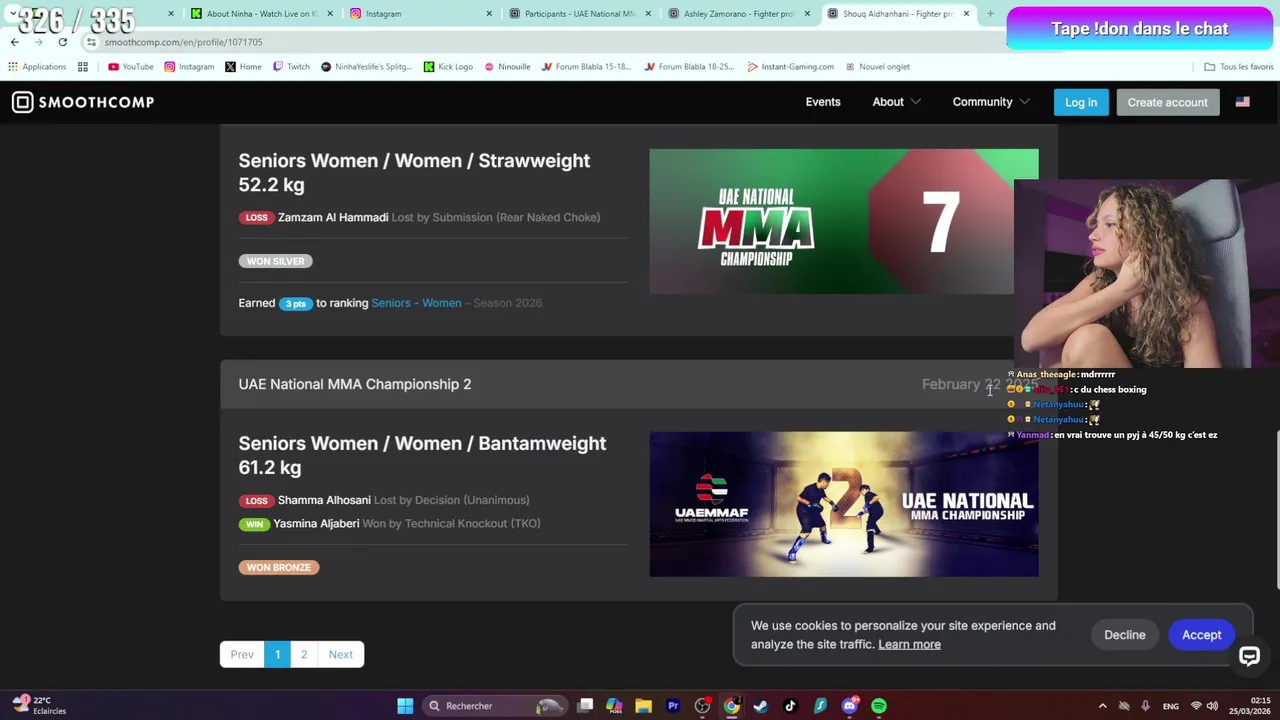Click the microphone tray icon
Viewport: 1280px width, 720px height.
point(1145,706)
